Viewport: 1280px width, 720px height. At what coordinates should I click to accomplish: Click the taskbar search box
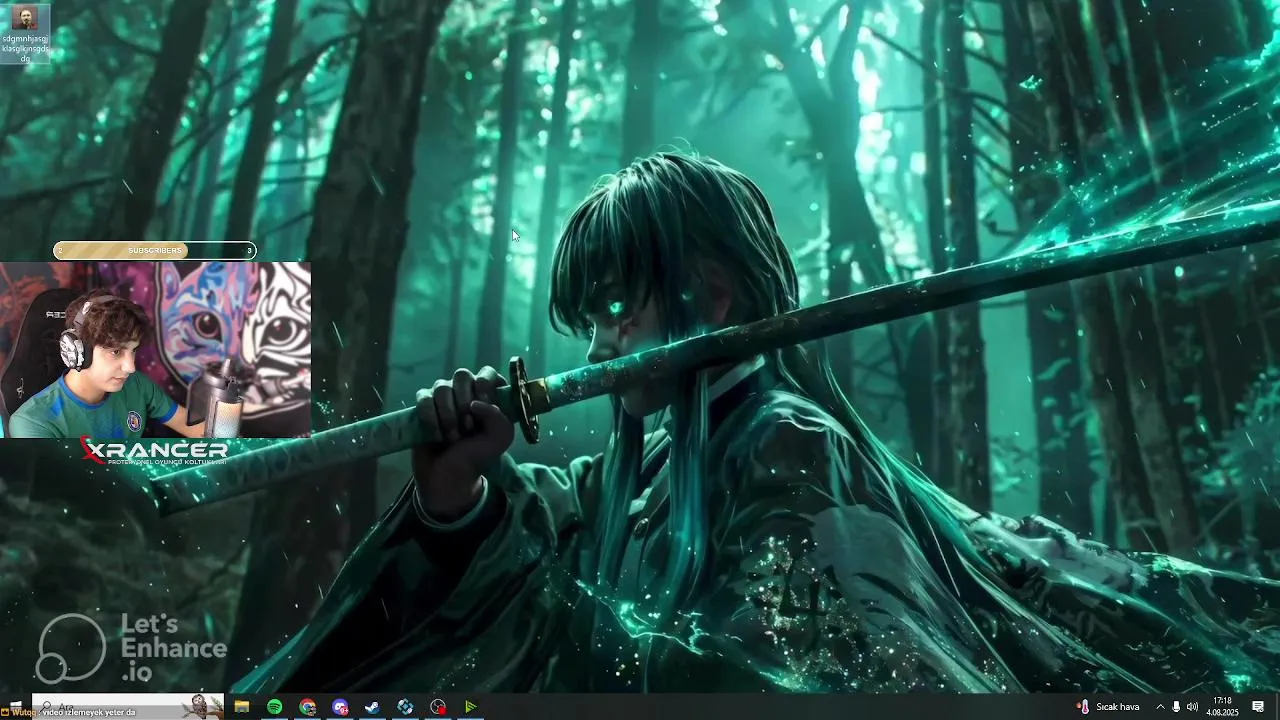coord(128,706)
